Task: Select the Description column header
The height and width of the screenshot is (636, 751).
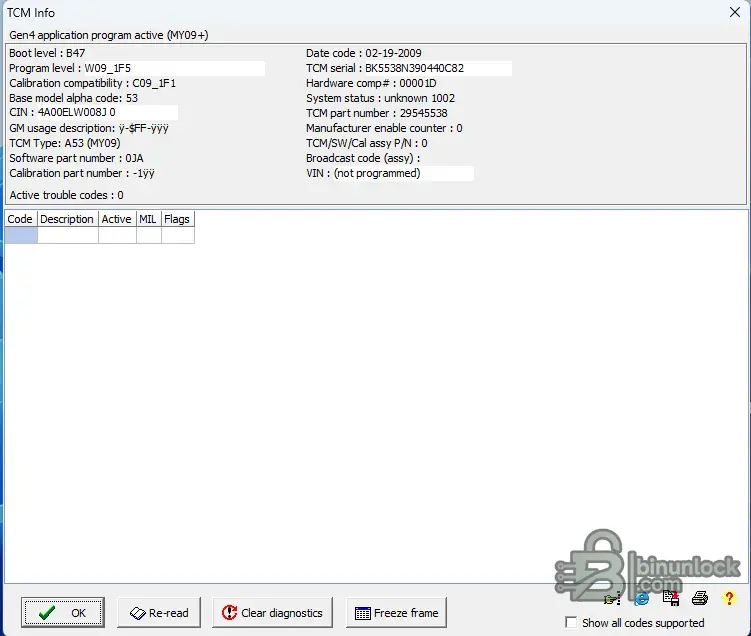Action: point(68,219)
